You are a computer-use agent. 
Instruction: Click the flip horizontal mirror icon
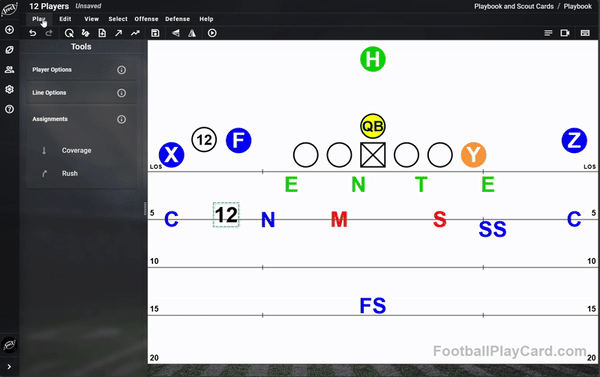pyautogui.click(x=192, y=33)
